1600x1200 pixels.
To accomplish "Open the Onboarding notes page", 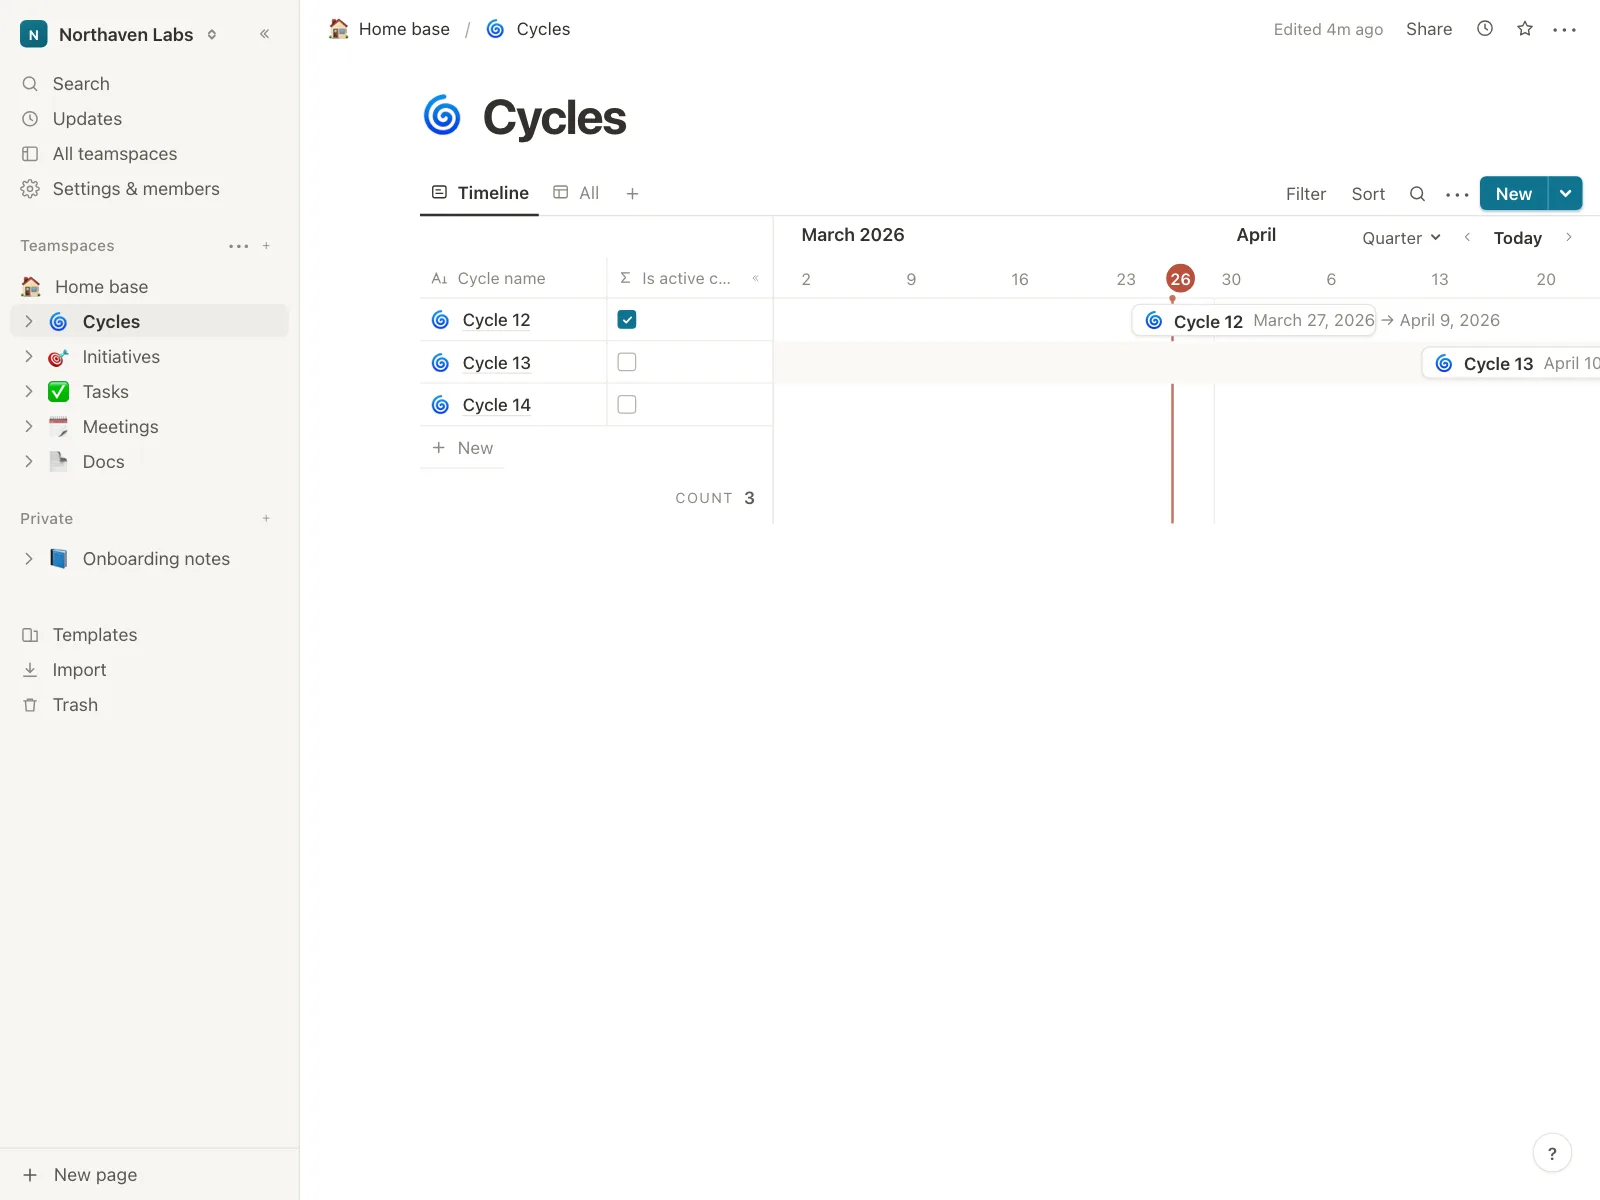I will tap(156, 559).
